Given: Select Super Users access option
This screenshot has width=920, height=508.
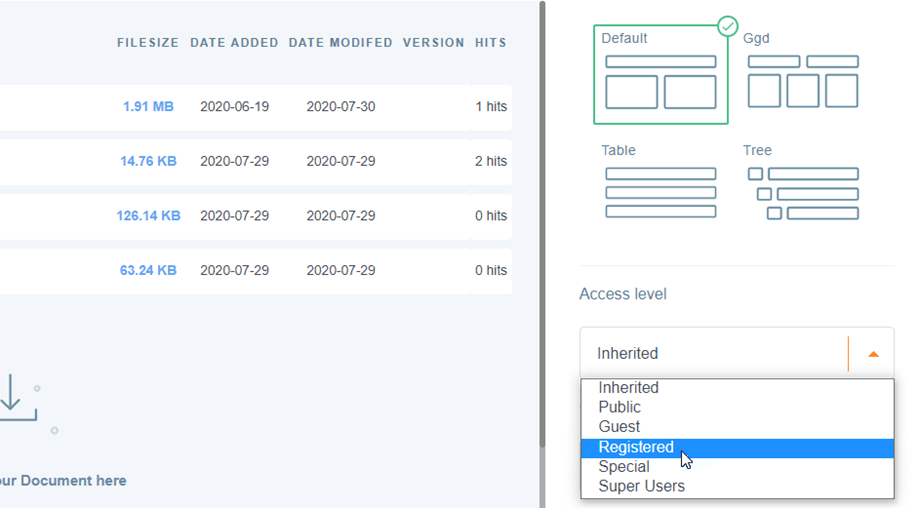Looking at the screenshot, I should [641, 487].
